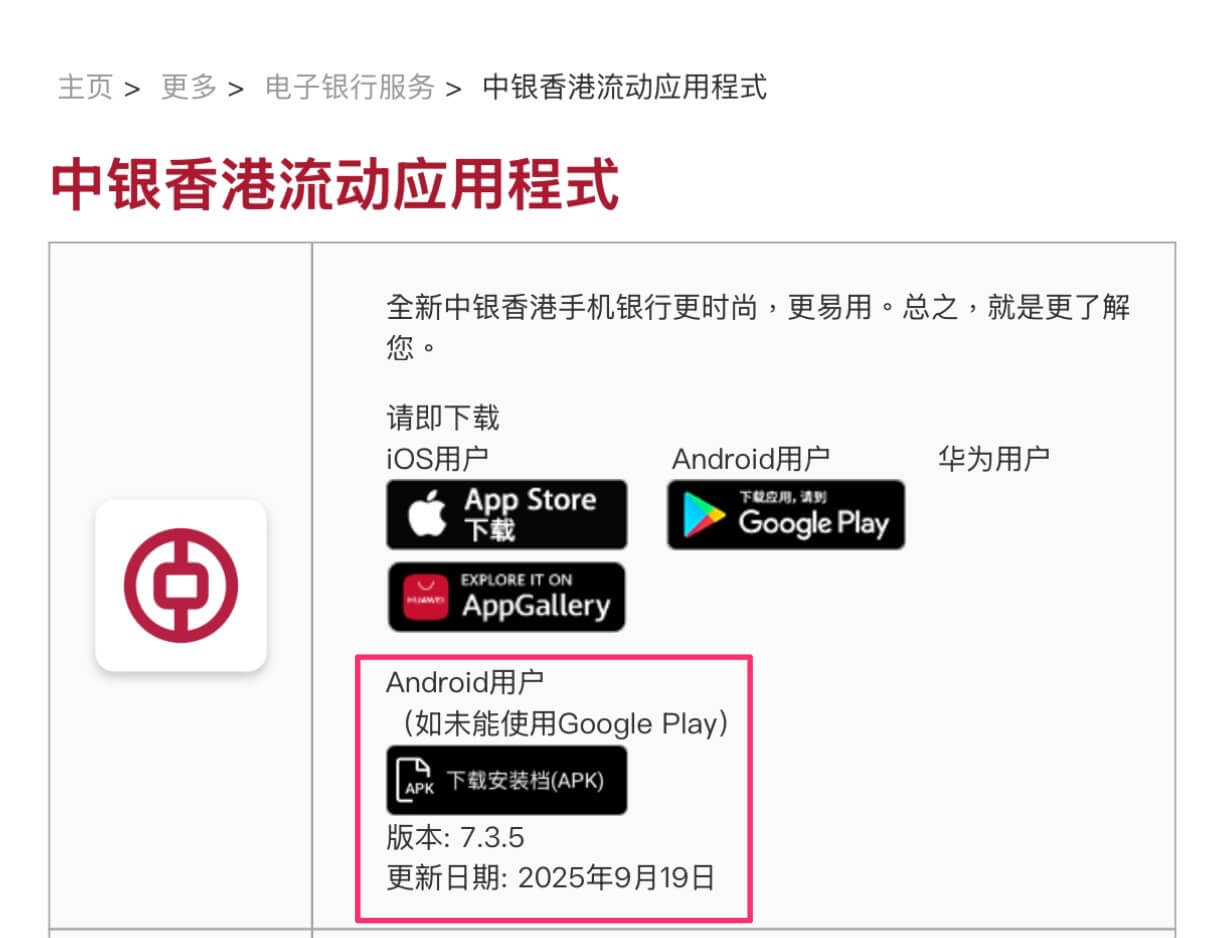Click the （如未能使用Google Play） note
The width and height of the screenshot is (1206, 938).
coord(558,723)
